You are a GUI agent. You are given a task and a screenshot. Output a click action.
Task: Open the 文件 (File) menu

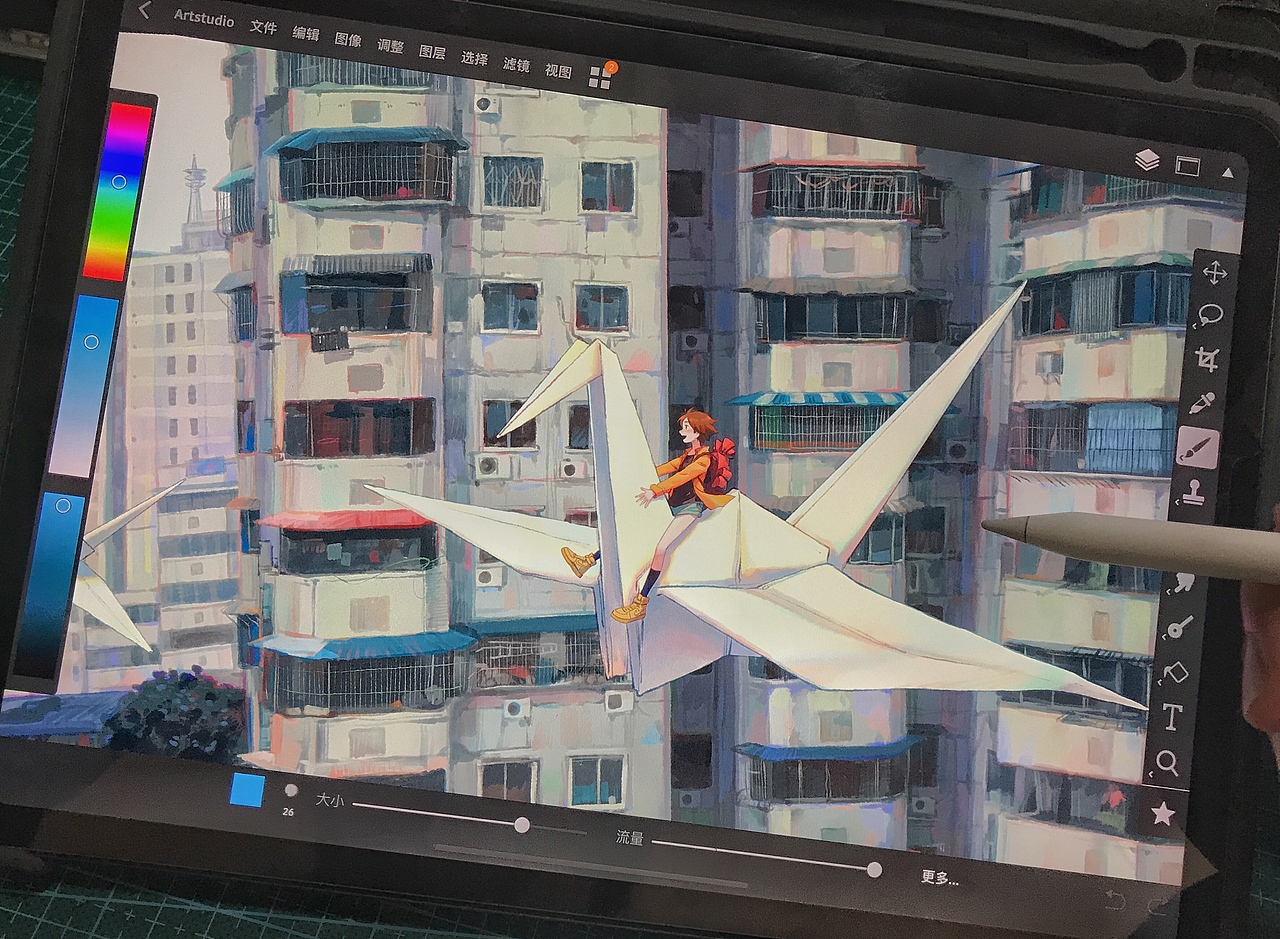tap(263, 27)
